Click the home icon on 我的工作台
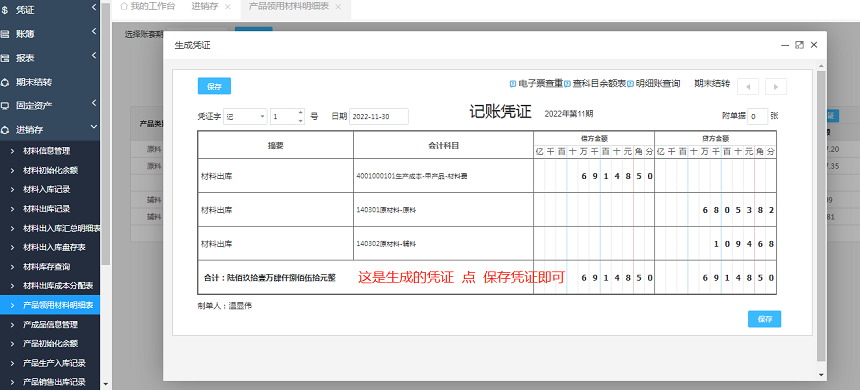860x390 pixels. [124, 7]
